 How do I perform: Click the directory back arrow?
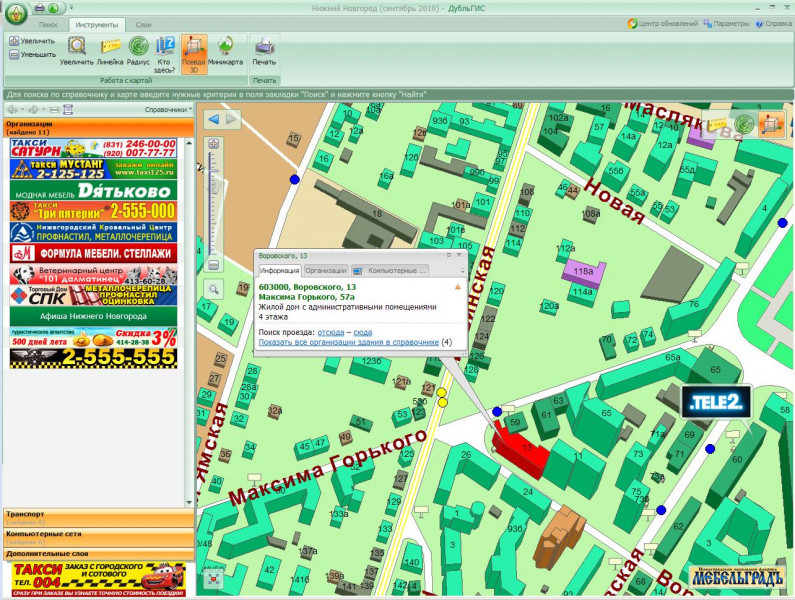pyautogui.click(x=12, y=110)
